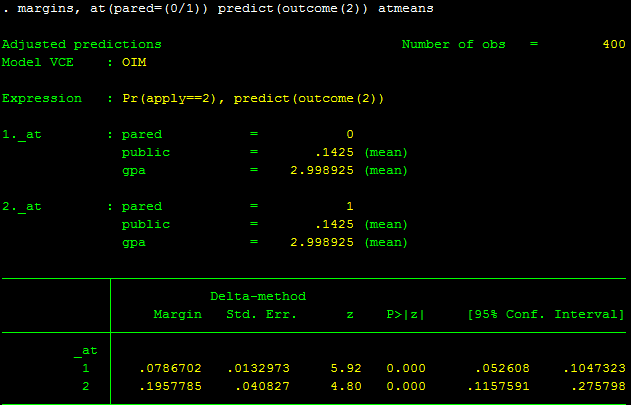
Task: Select the '1._at' scenario label
Action: [23, 134]
